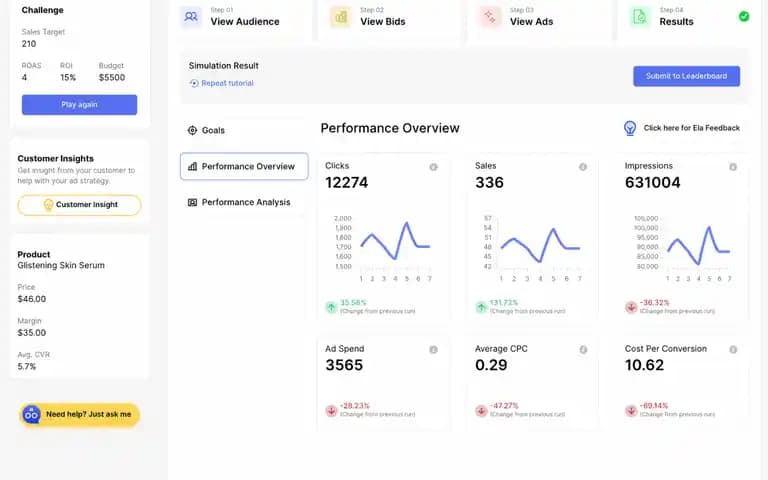Click the Sales value 336
The width and height of the screenshot is (768, 480).
tap(489, 183)
